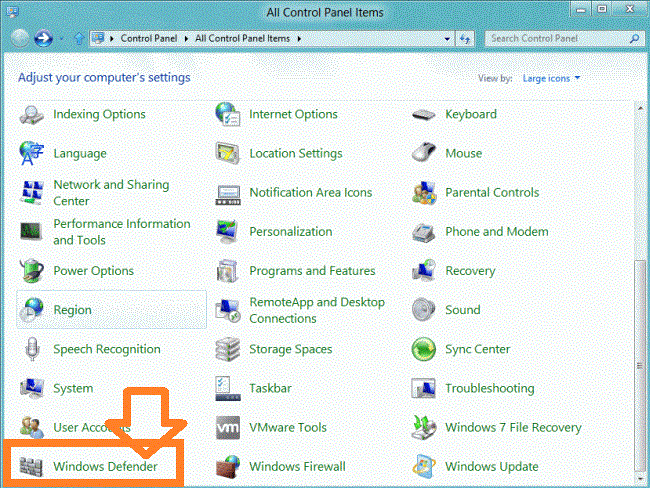Open the Storage Spaces drives icon
This screenshot has height=488, width=650.
click(x=228, y=349)
